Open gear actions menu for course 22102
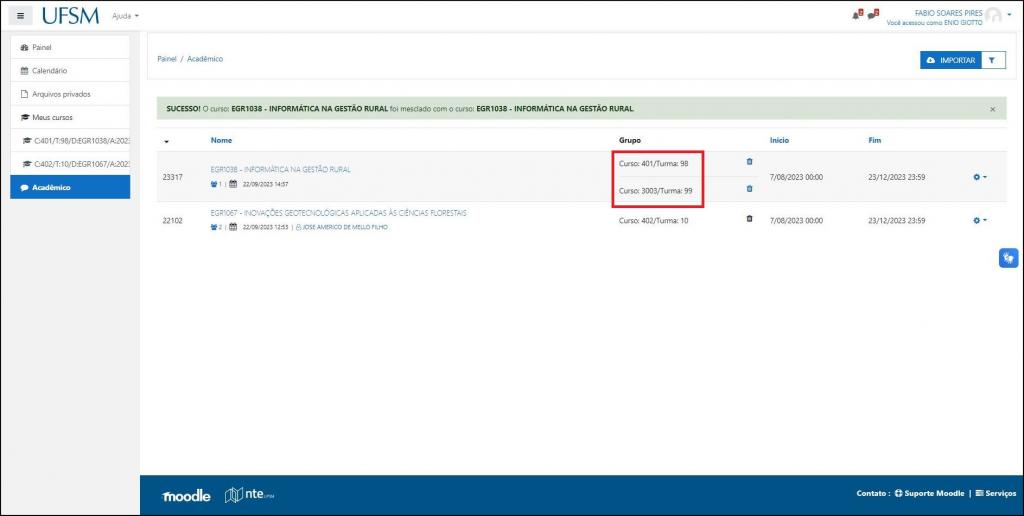Viewport: 1024px width, 516px height. click(x=980, y=220)
